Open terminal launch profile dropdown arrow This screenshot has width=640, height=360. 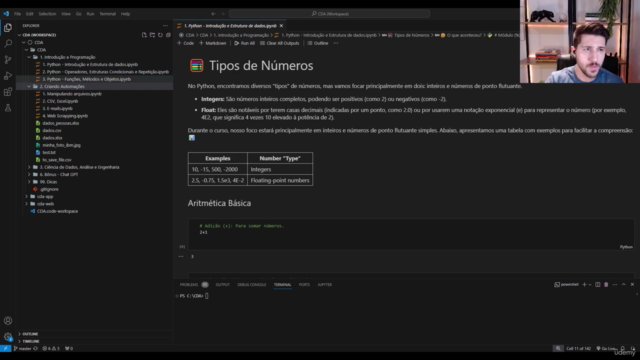590,284
